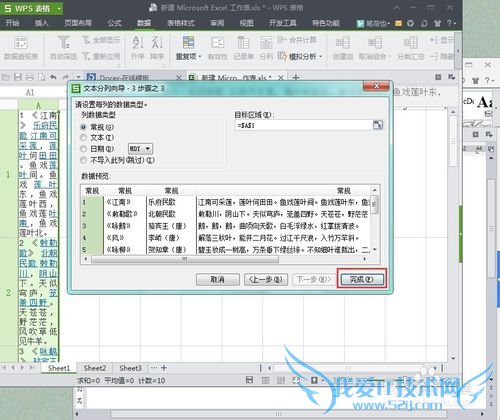500x420 pixels.
Task: Open the MDY date format dropdown
Action: pyautogui.click(x=140, y=149)
